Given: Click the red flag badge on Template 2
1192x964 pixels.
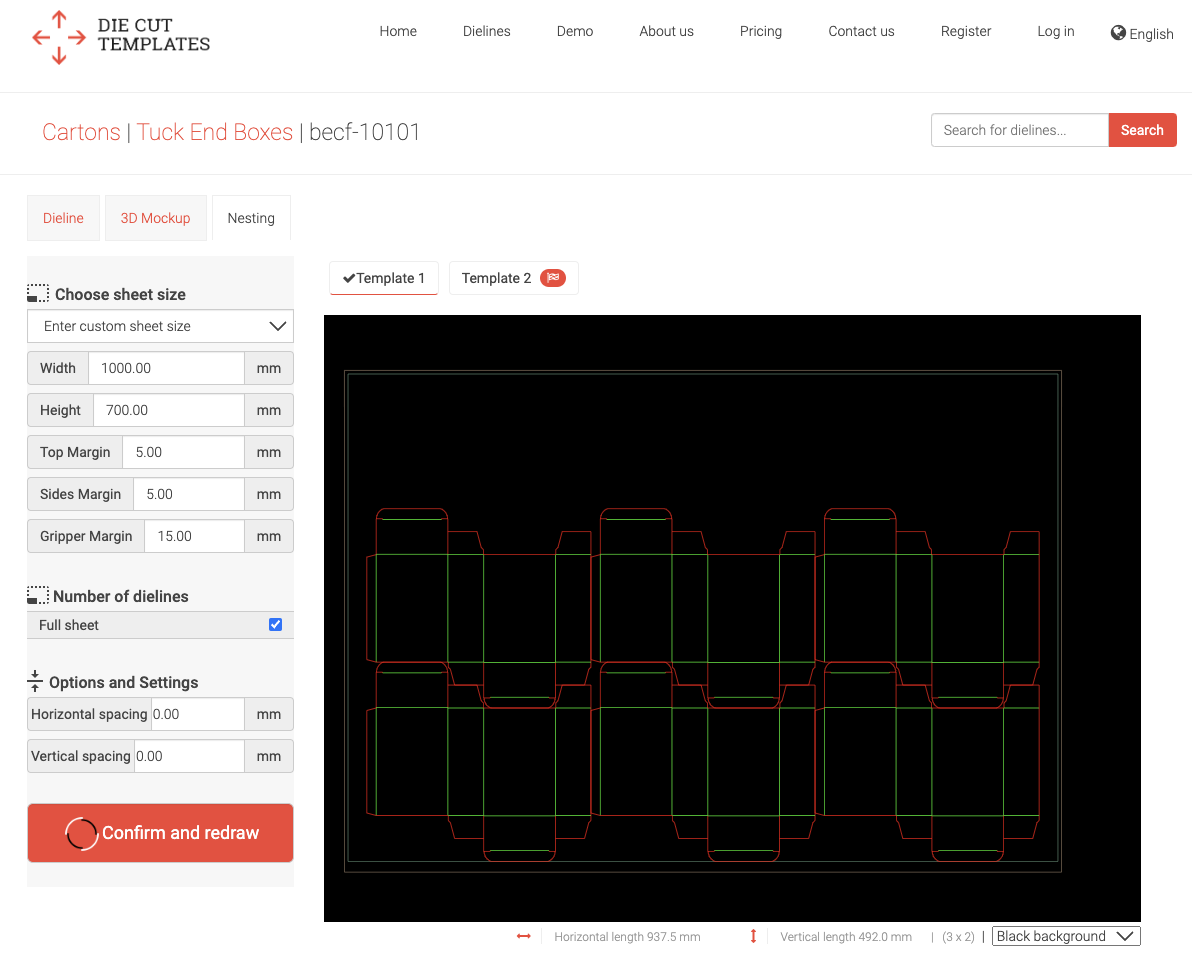Looking at the screenshot, I should tap(553, 277).
